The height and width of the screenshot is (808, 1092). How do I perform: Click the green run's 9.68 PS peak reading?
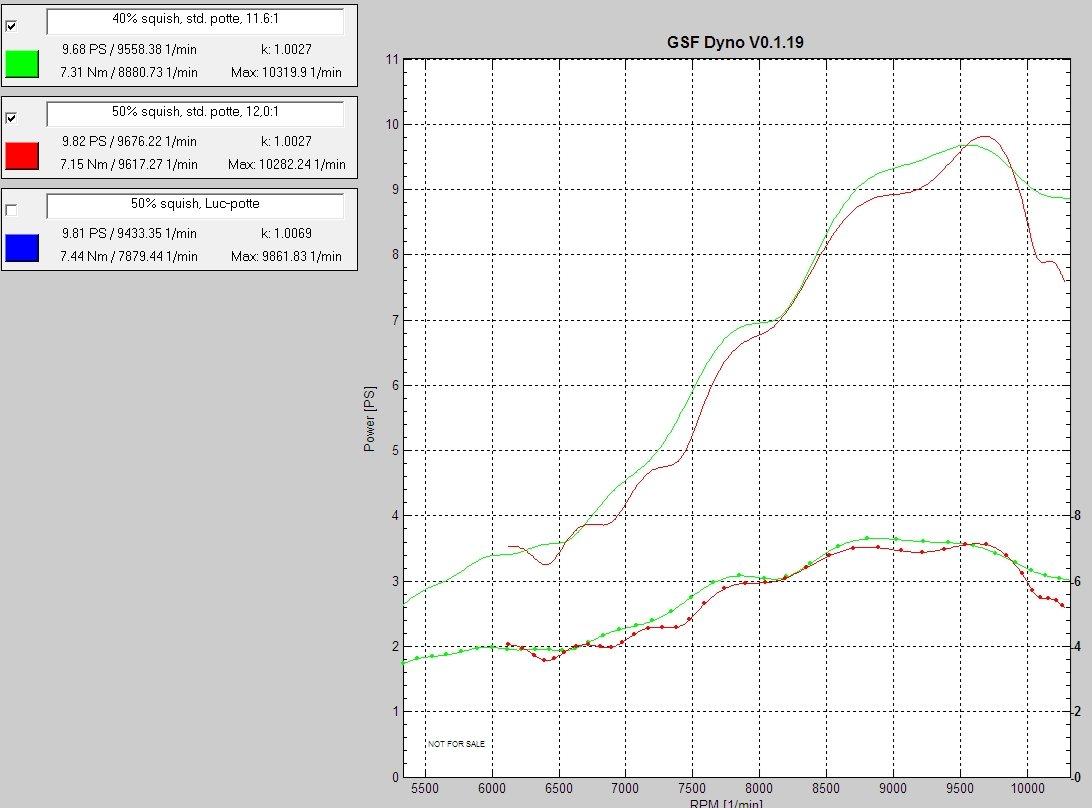coord(129,49)
